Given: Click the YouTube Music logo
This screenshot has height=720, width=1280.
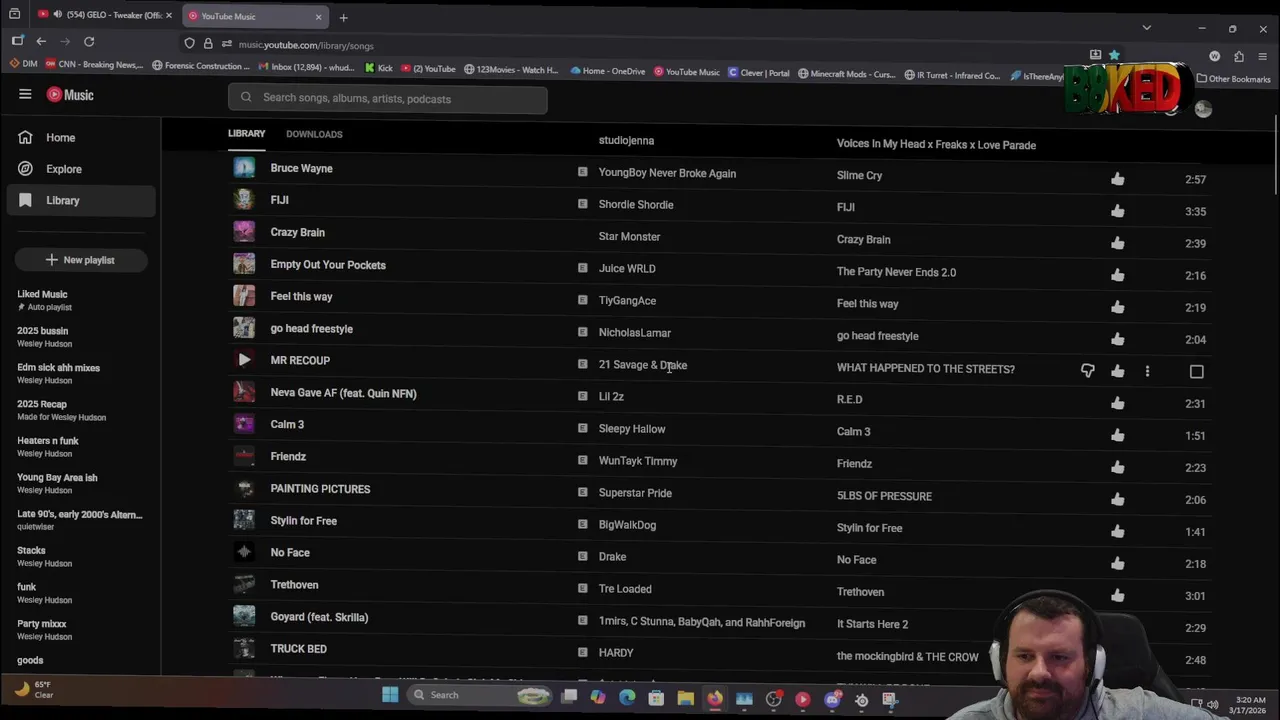Looking at the screenshot, I should tap(70, 95).
